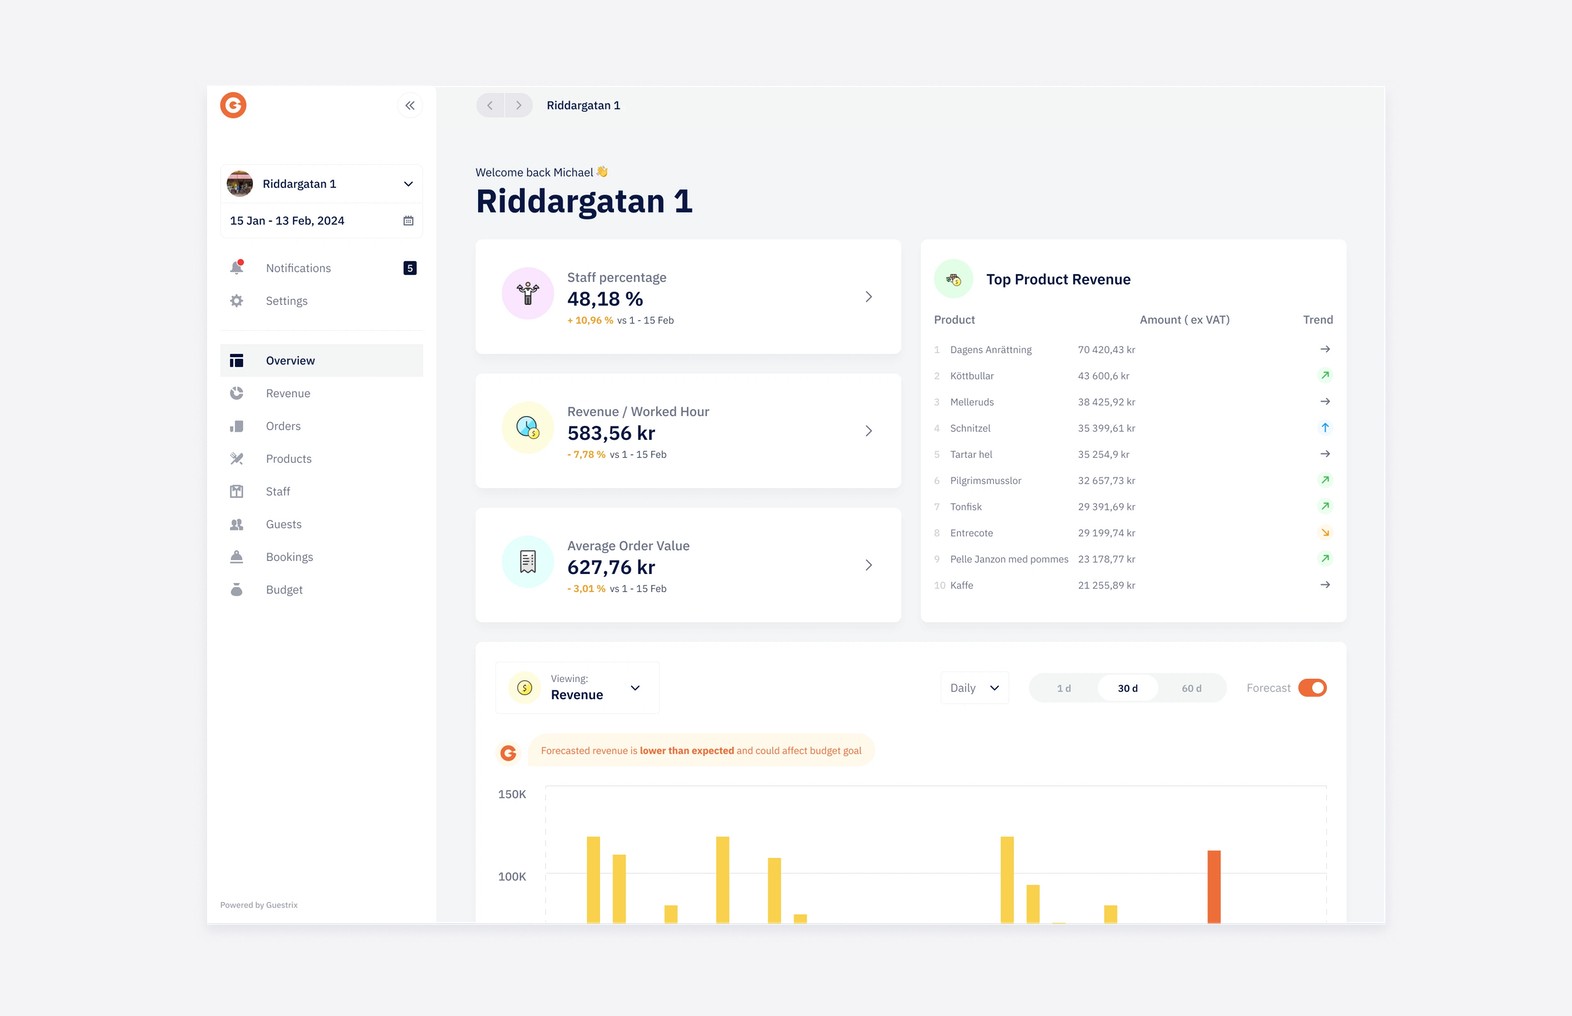Screen dimensions: 1572x1016
Task: Click the Settings gear icon
Action: 237,301
